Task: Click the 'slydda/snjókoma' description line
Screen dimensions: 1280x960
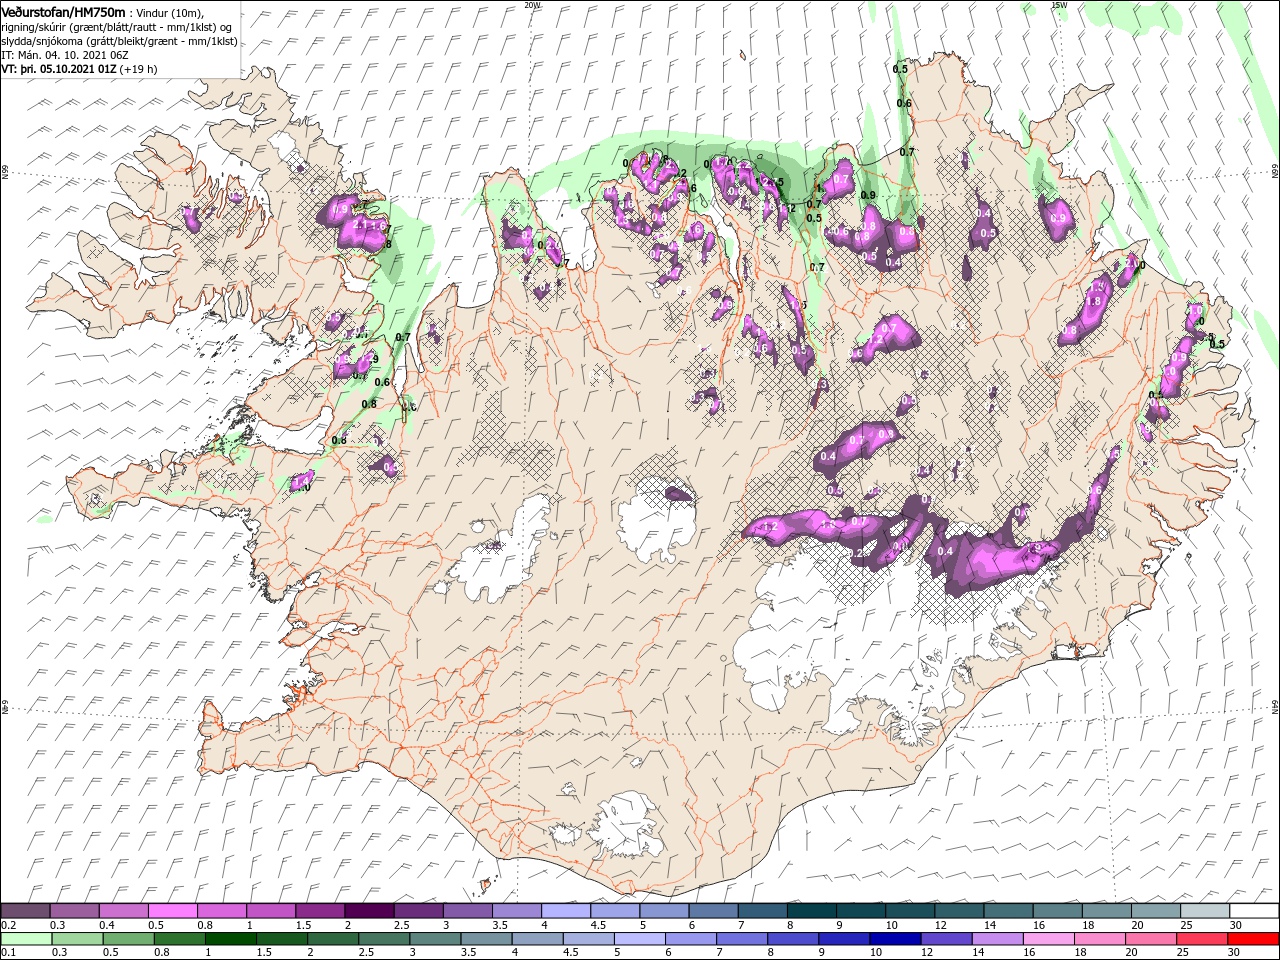Action: (119, 41)
